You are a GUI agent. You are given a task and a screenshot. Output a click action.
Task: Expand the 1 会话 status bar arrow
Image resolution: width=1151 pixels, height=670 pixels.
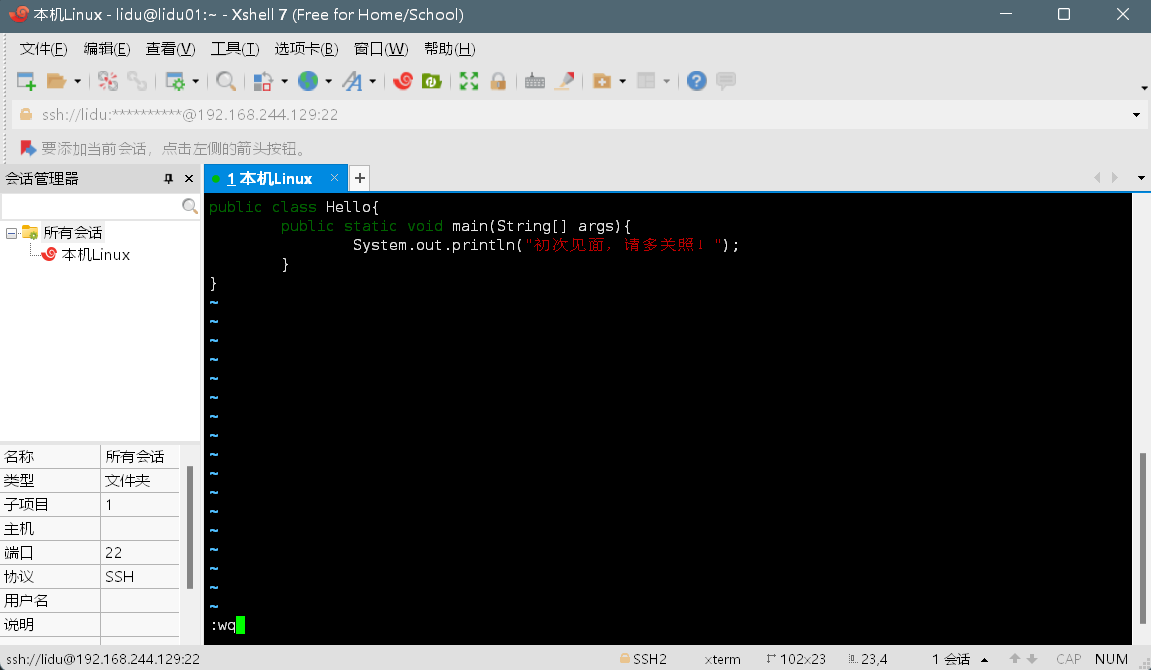tap(984, 659)
